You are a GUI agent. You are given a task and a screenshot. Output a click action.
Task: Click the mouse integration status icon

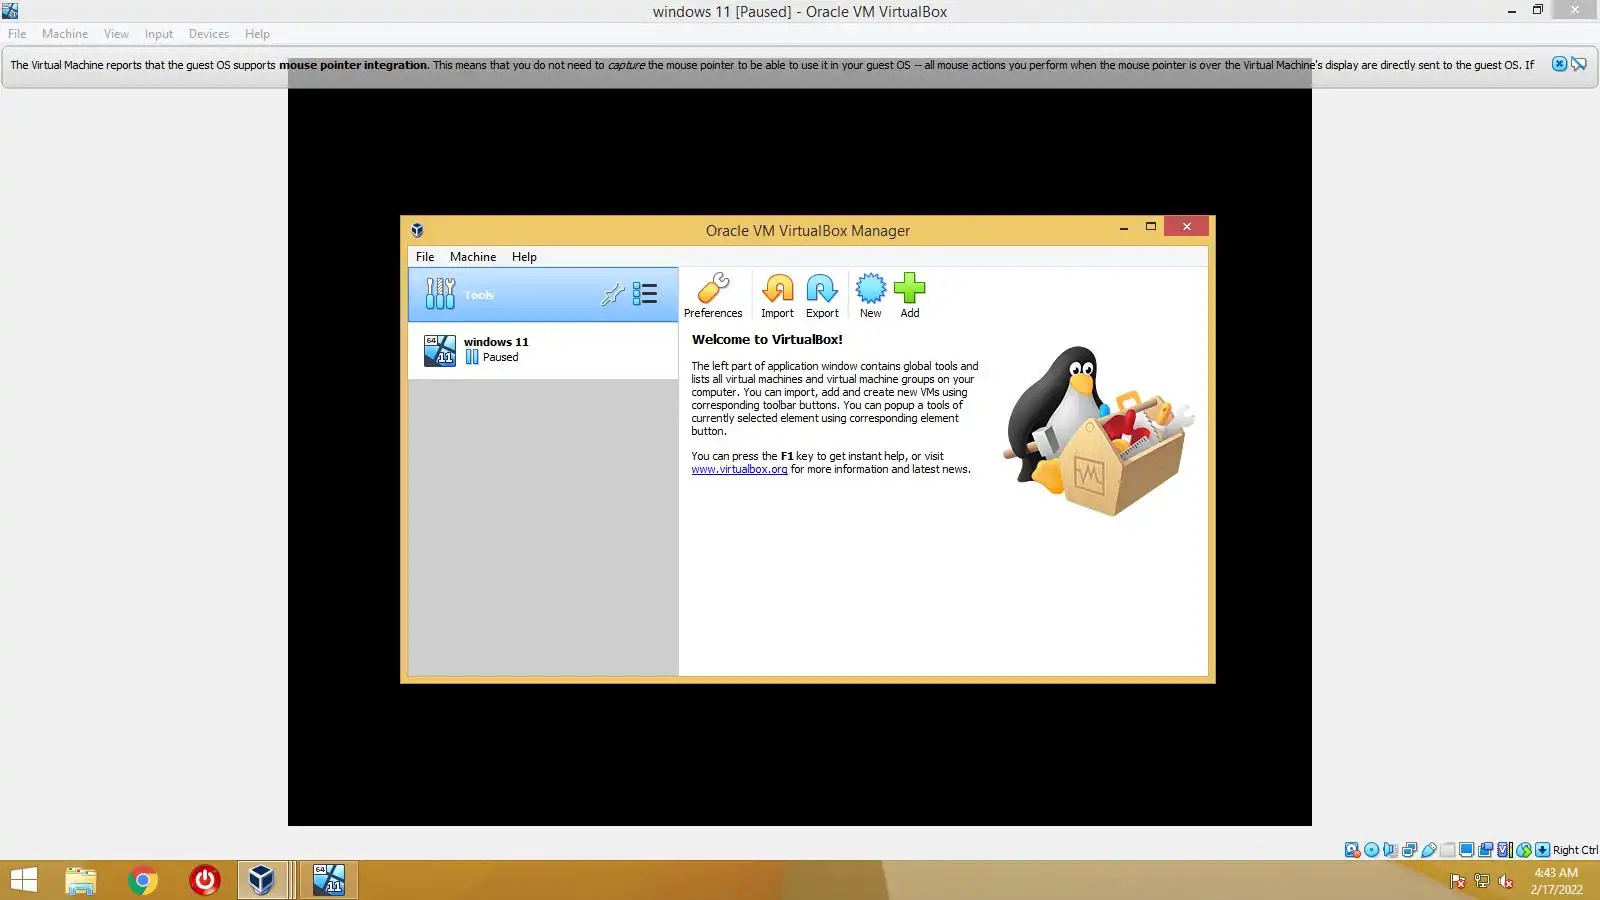[x=1524, y=850]
